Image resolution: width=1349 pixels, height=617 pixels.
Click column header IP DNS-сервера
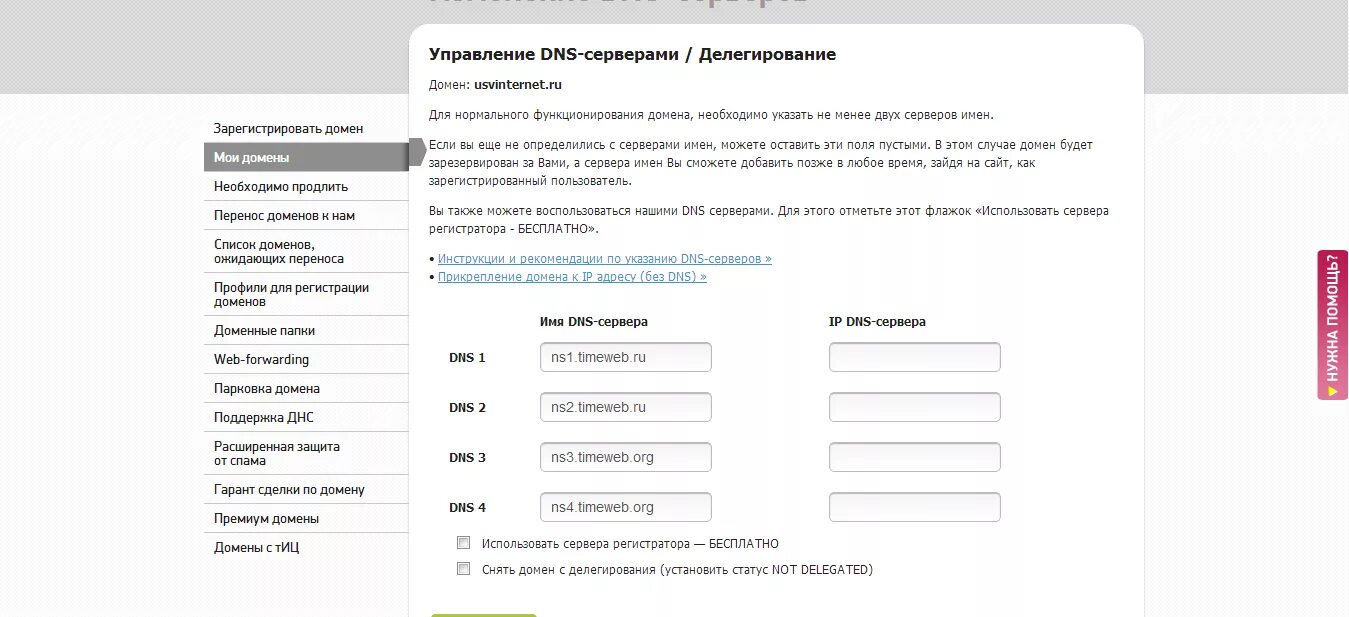[x=877, y=322]
